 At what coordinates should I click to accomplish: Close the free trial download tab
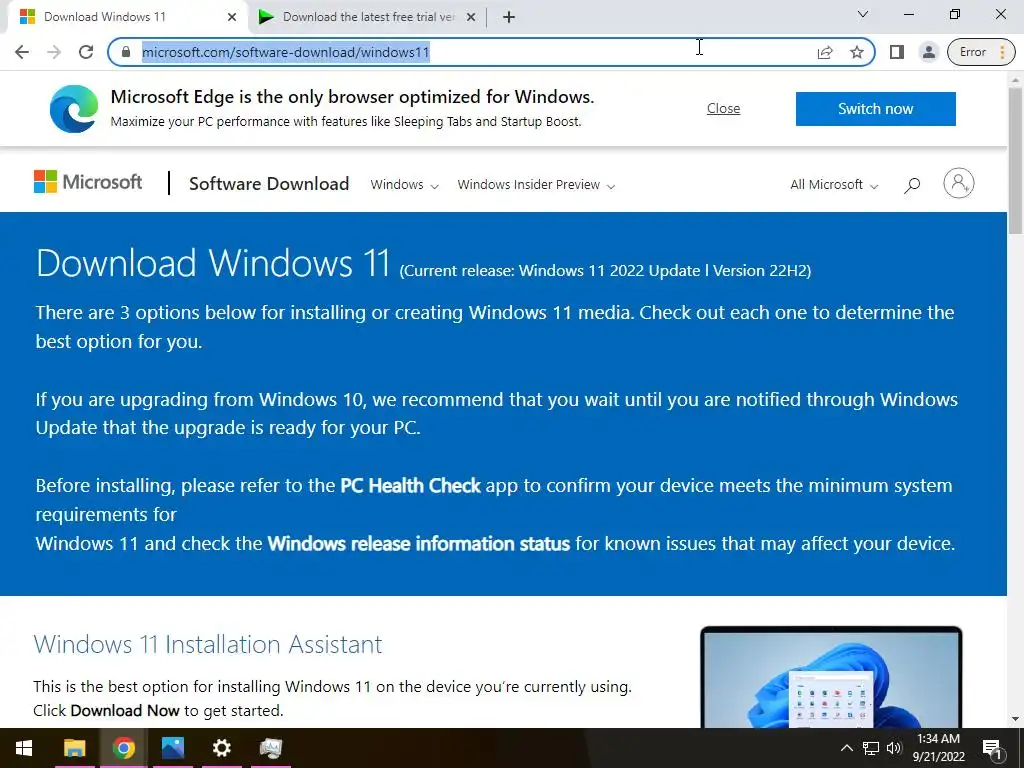(x=470, y=18)
